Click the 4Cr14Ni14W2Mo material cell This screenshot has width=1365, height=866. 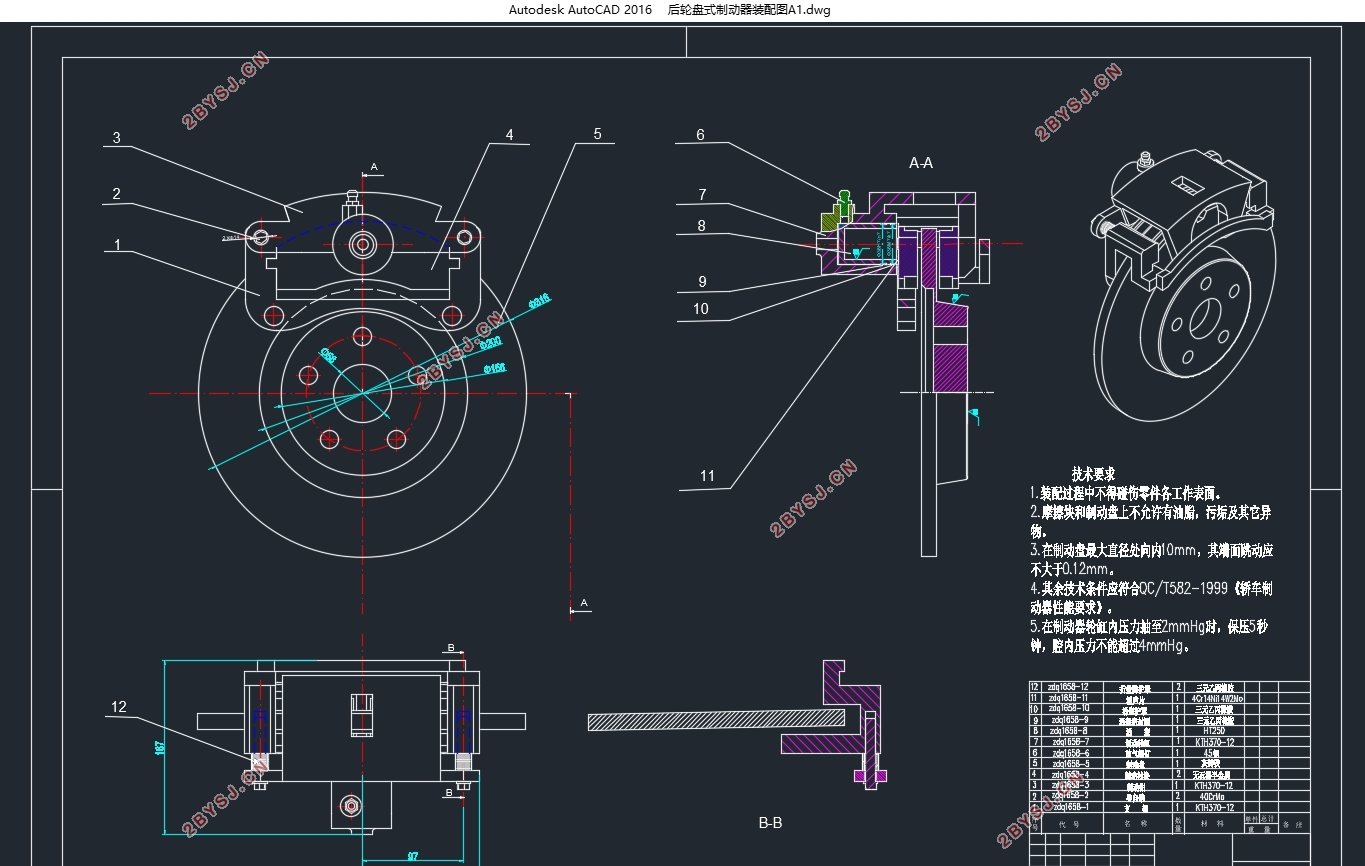click(1214, 698)
